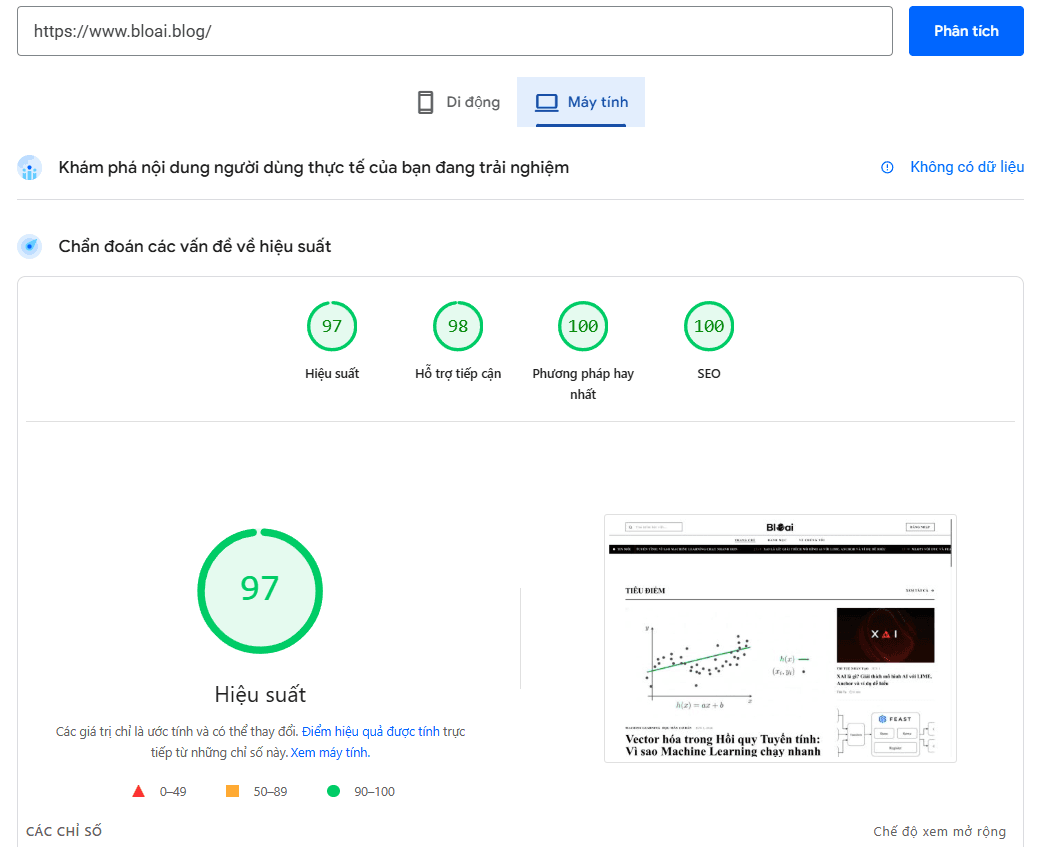Screen dimensions: 1048x847
Task: Jump to 100 Phương pháp hay nhất gauge
Action: click(583, 326)
